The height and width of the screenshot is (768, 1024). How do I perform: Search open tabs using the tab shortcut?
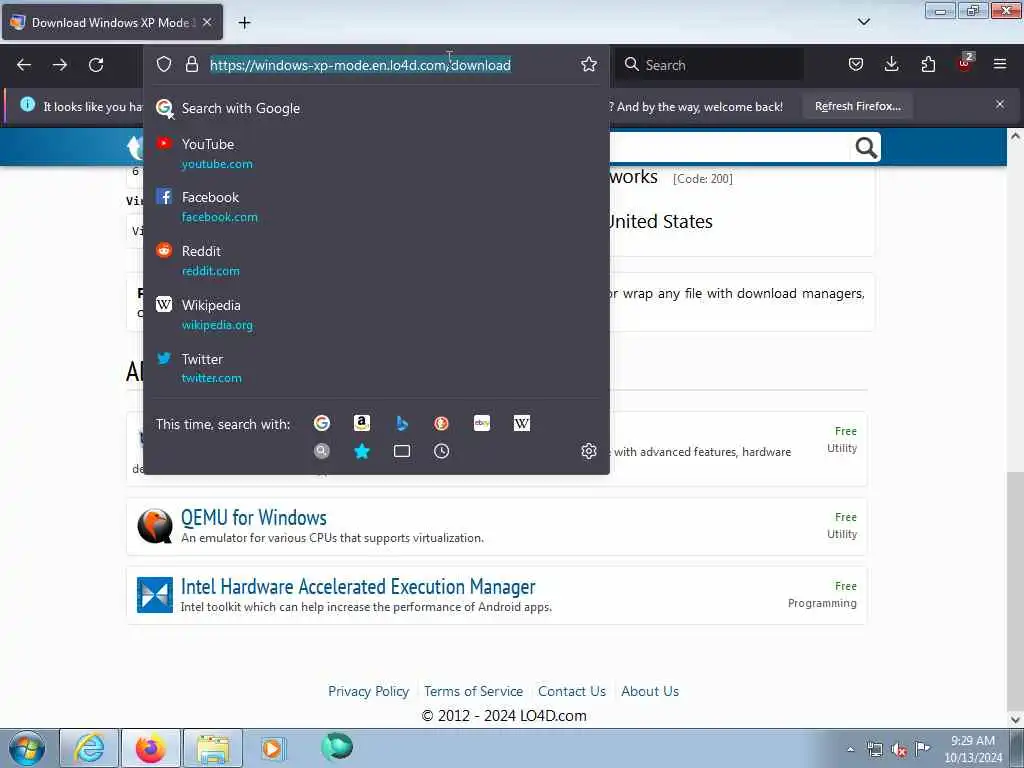click(402, 451)
